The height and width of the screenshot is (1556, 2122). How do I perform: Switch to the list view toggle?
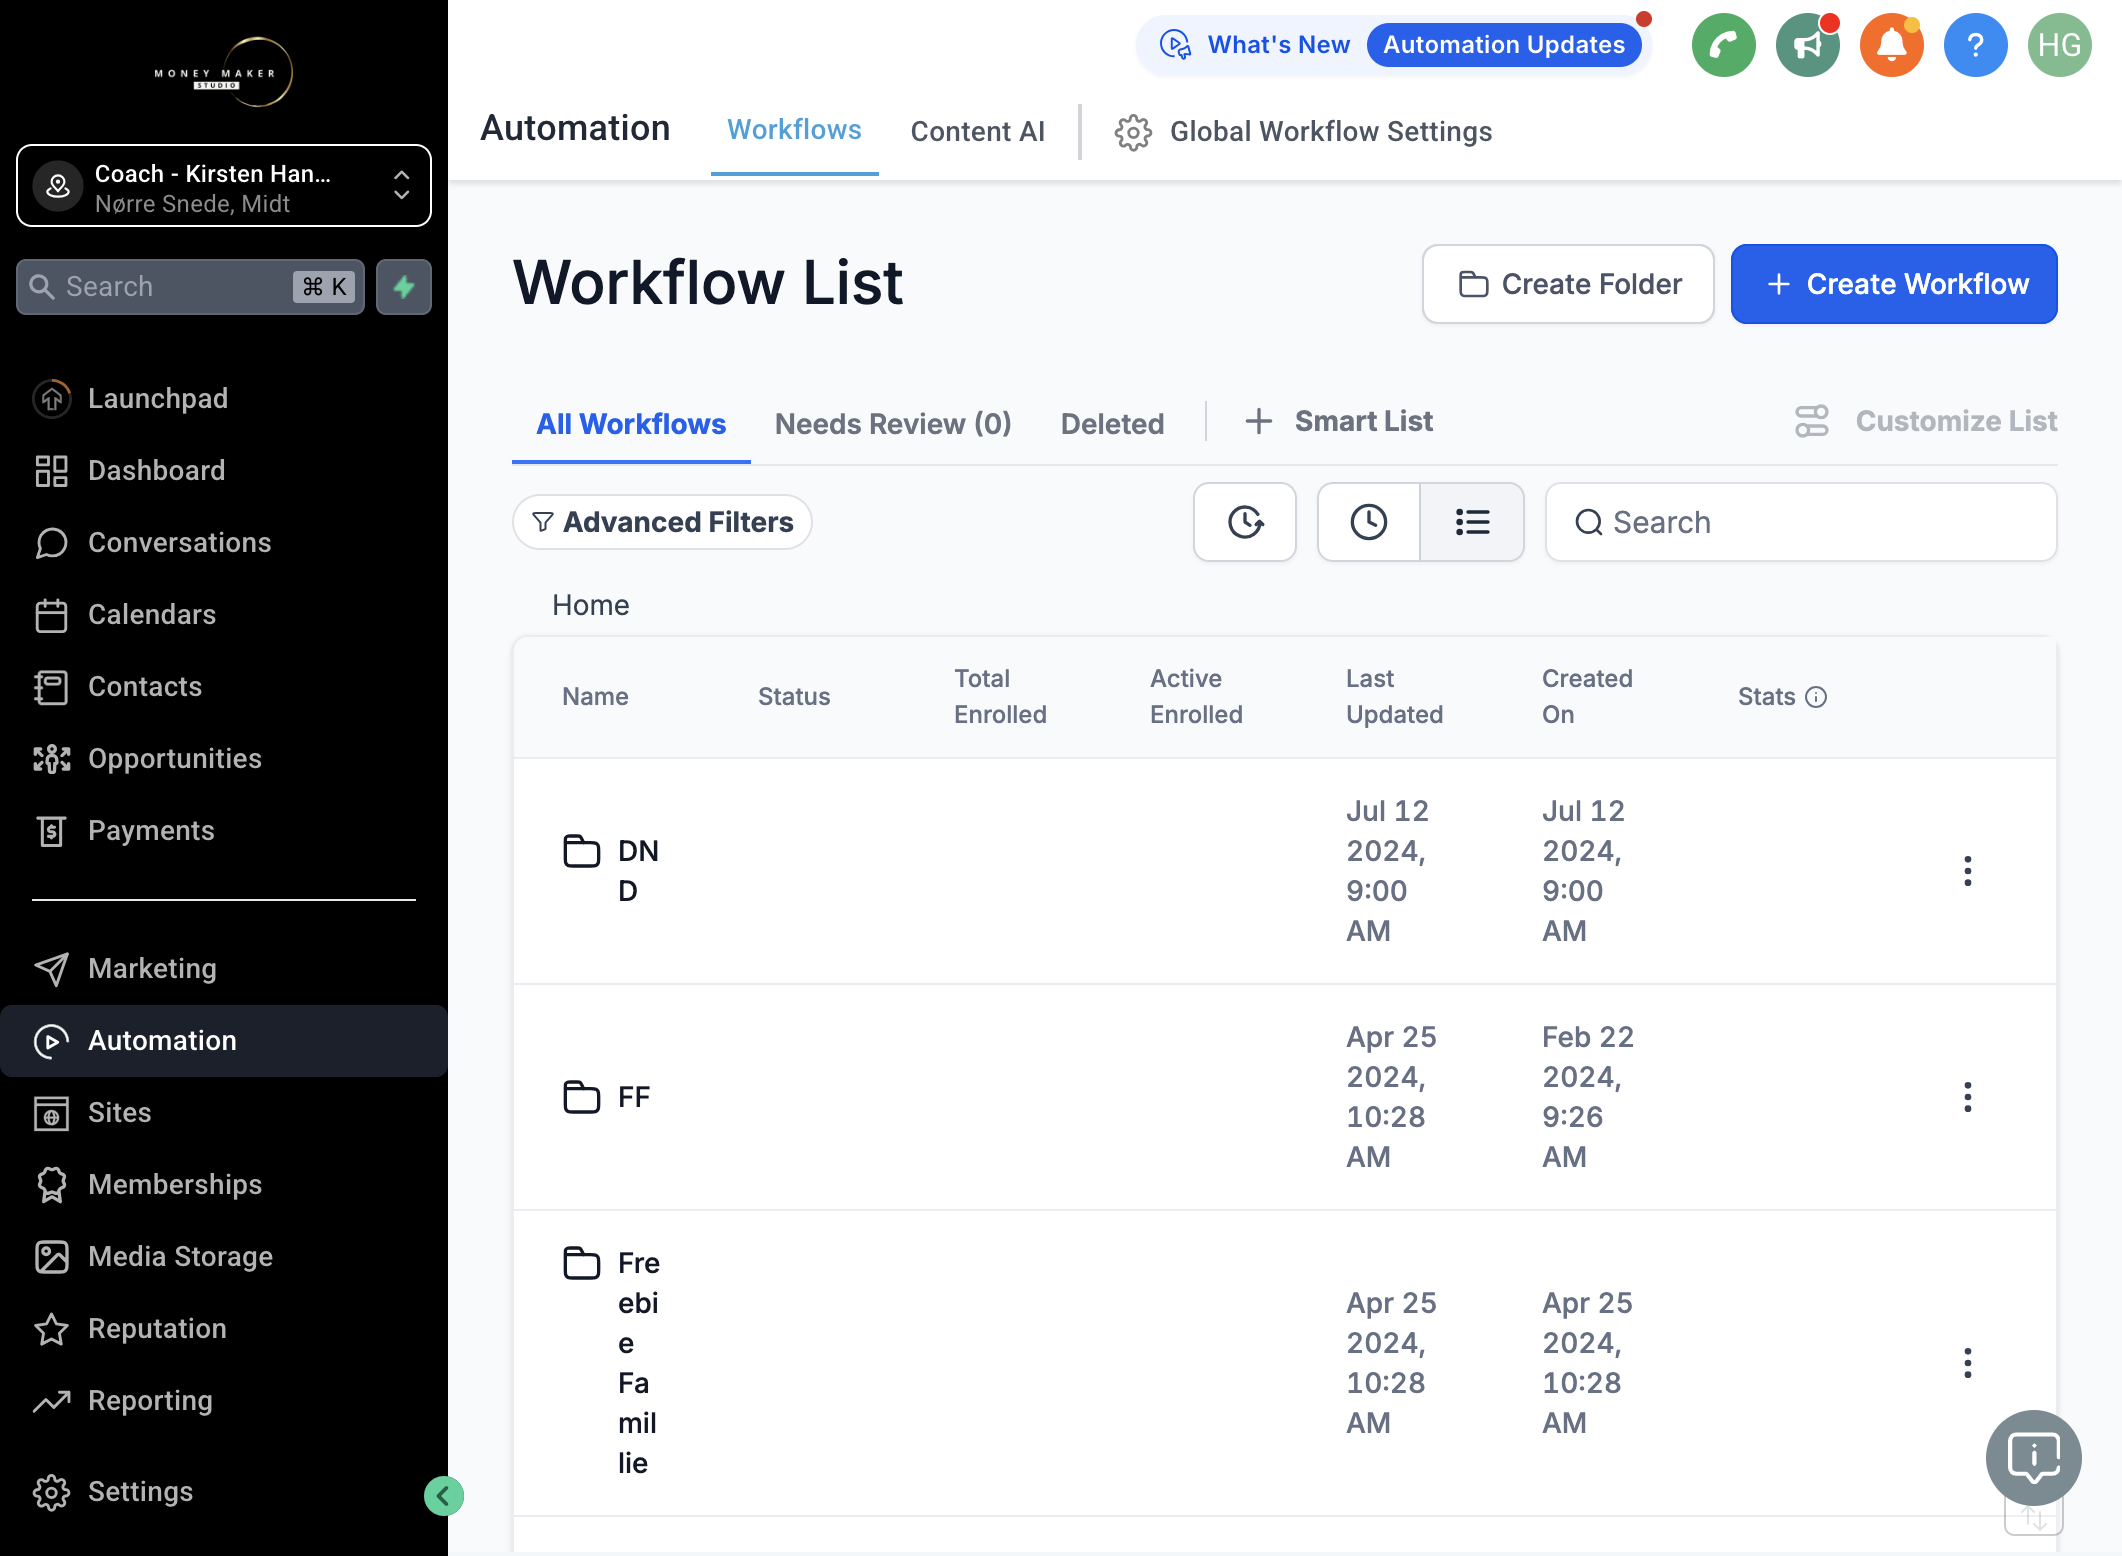tap(1472, 522)
